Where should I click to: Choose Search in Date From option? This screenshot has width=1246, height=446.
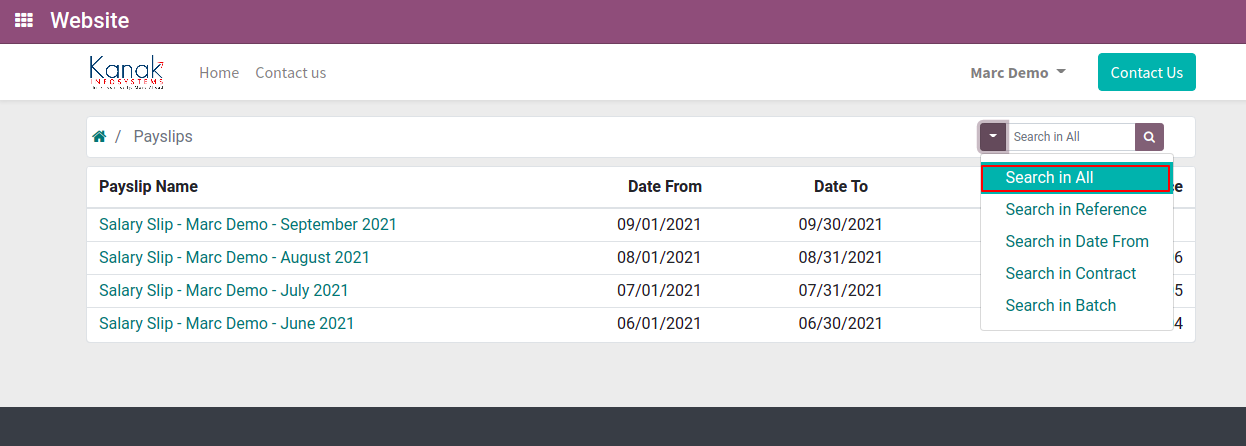coord(1076,241)
